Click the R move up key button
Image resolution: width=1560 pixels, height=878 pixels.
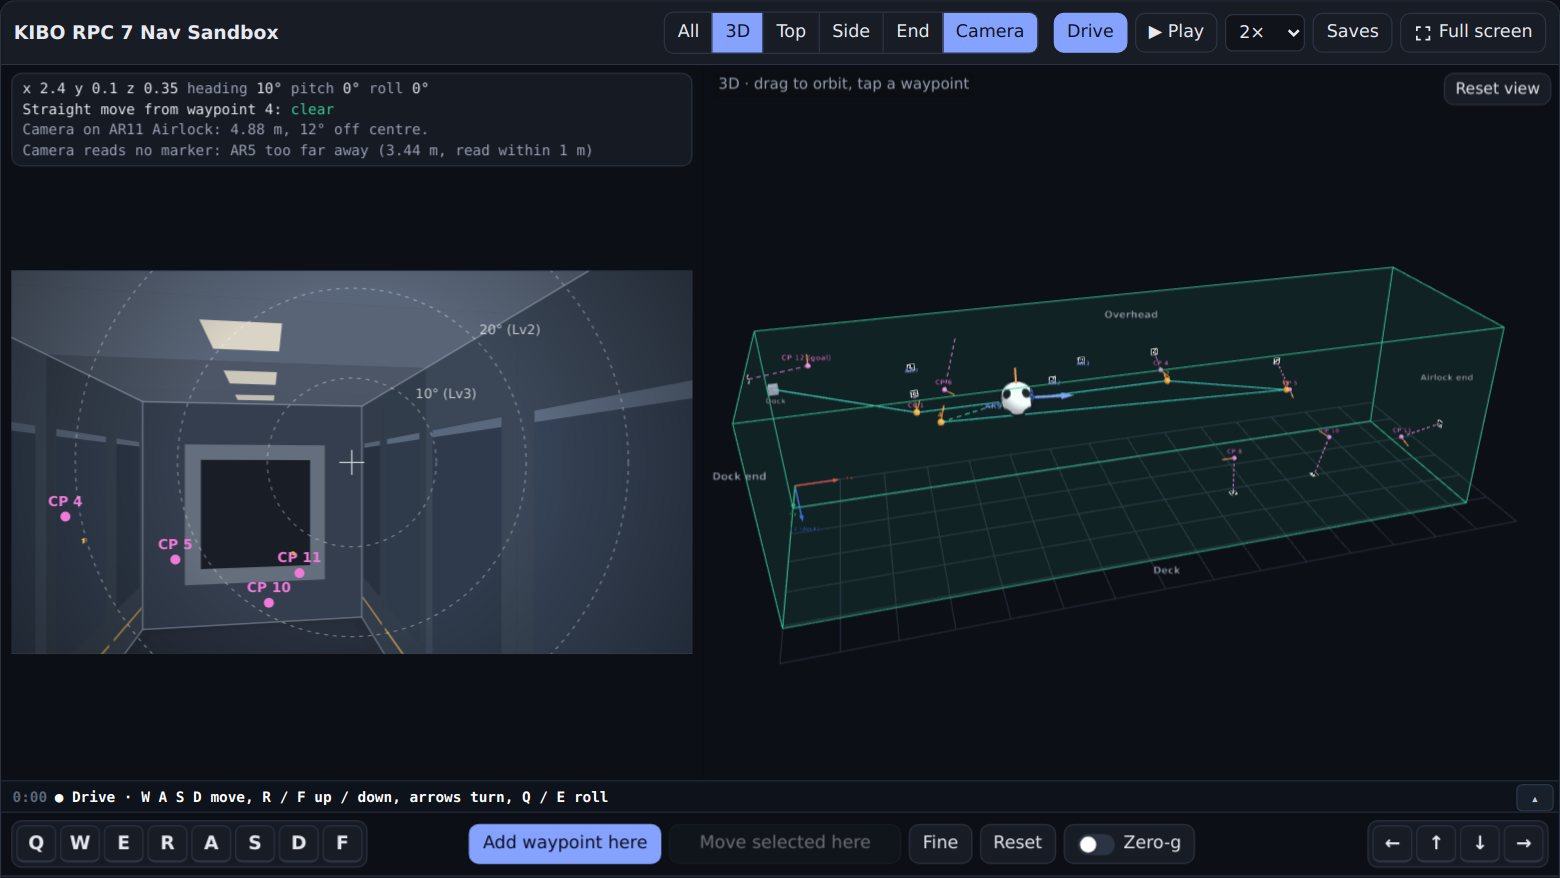pyautogui.click(x=167, y=843)
